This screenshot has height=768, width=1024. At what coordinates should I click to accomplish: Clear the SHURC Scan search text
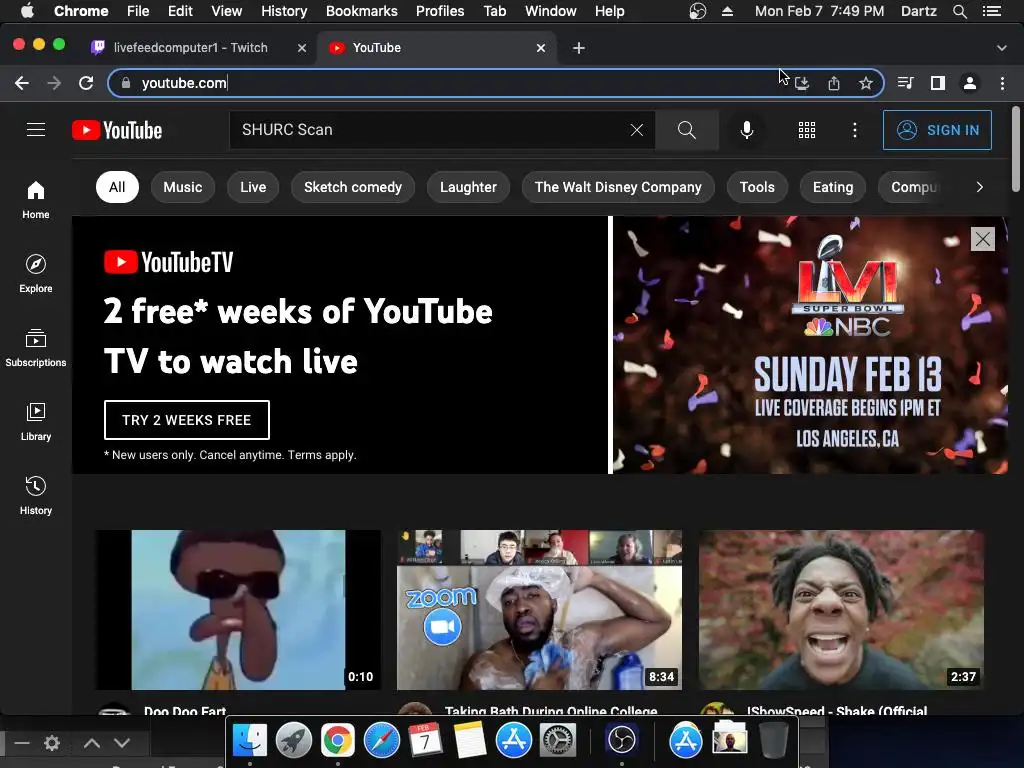point(637,130)
